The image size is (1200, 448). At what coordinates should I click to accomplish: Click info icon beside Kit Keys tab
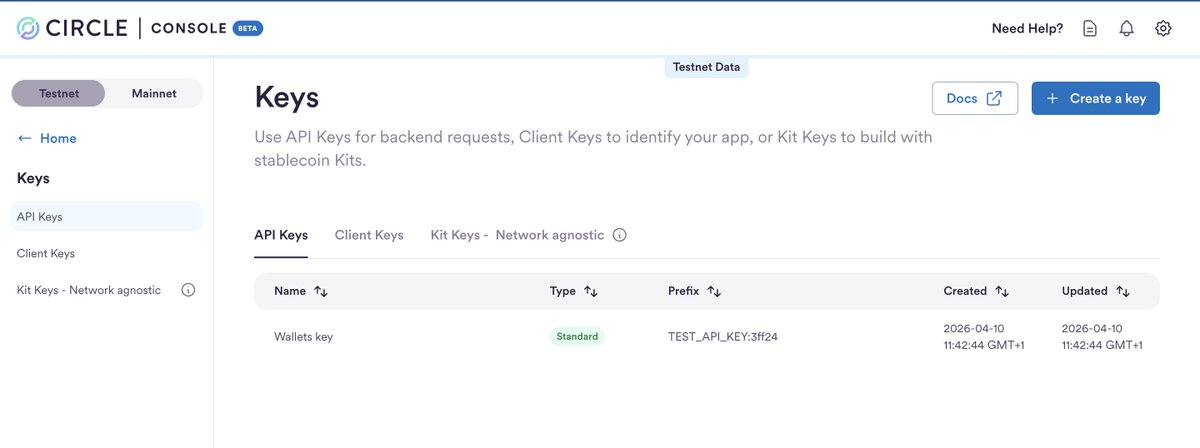[x=619, y=235]
